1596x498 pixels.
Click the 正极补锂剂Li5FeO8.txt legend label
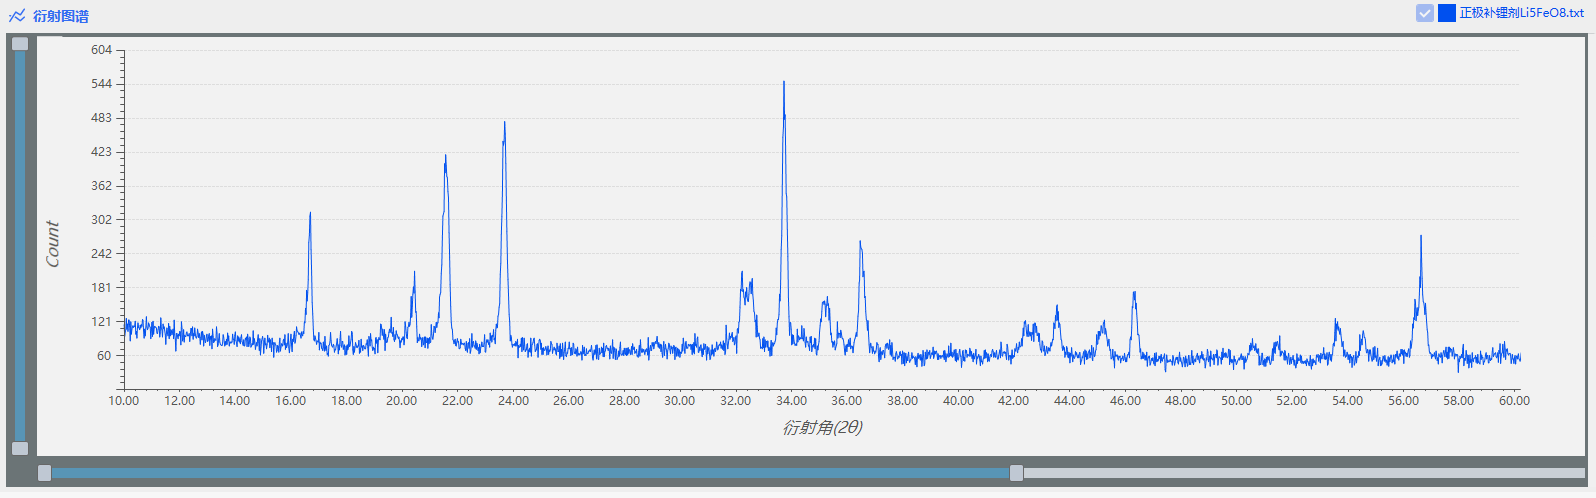(1521, 13)
